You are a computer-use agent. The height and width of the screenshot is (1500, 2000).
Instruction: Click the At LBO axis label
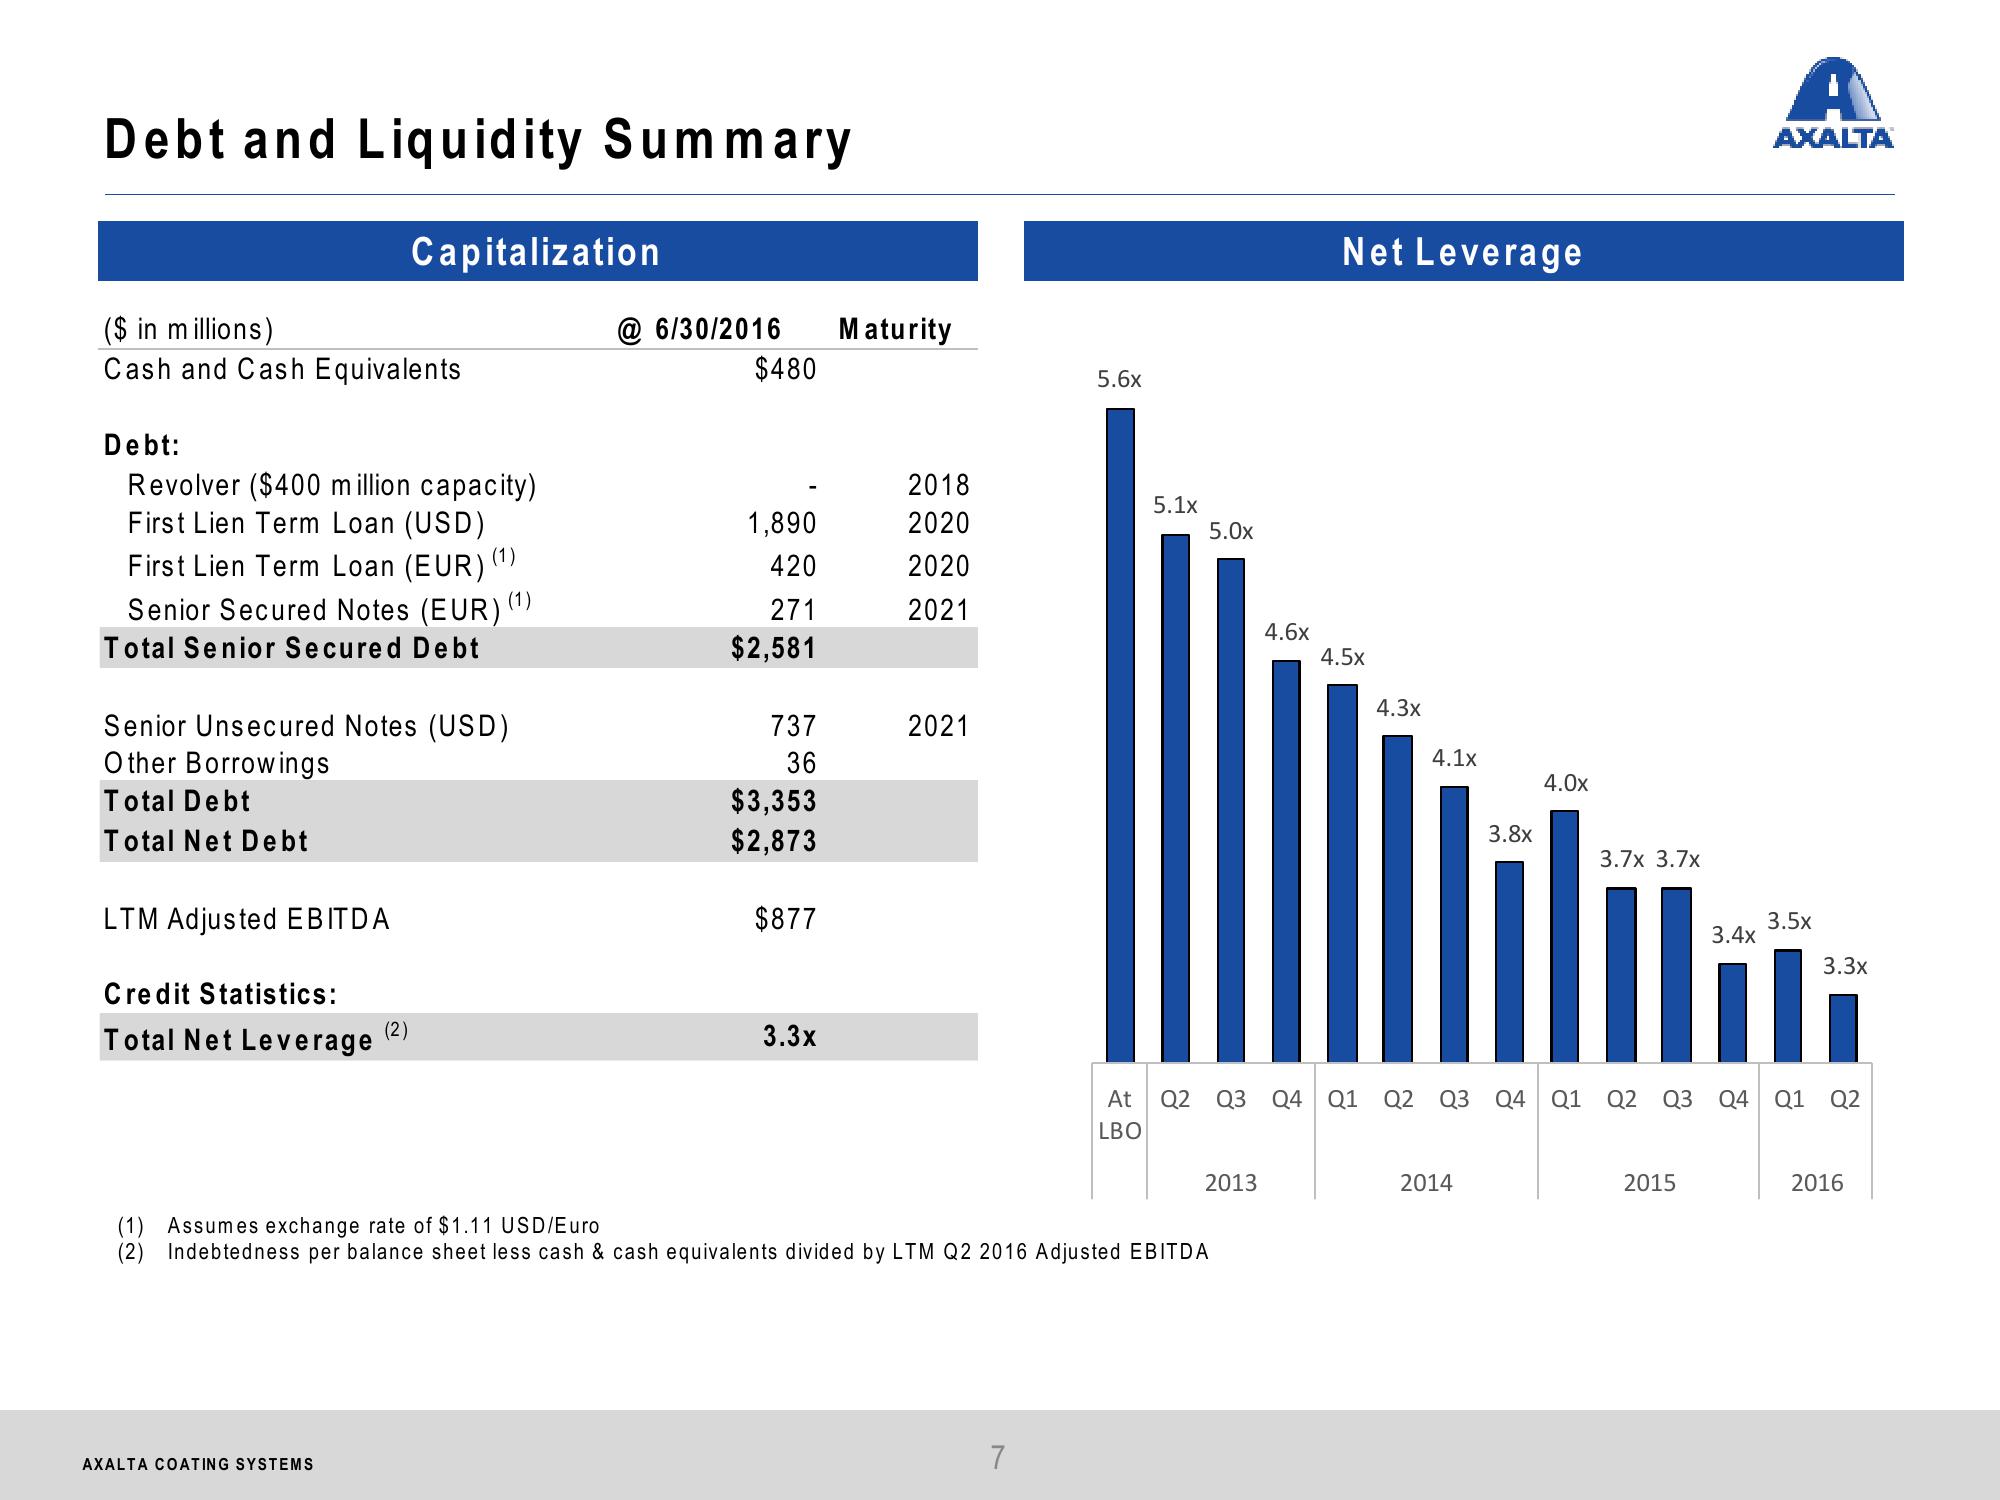[x=1120, y=1115]
